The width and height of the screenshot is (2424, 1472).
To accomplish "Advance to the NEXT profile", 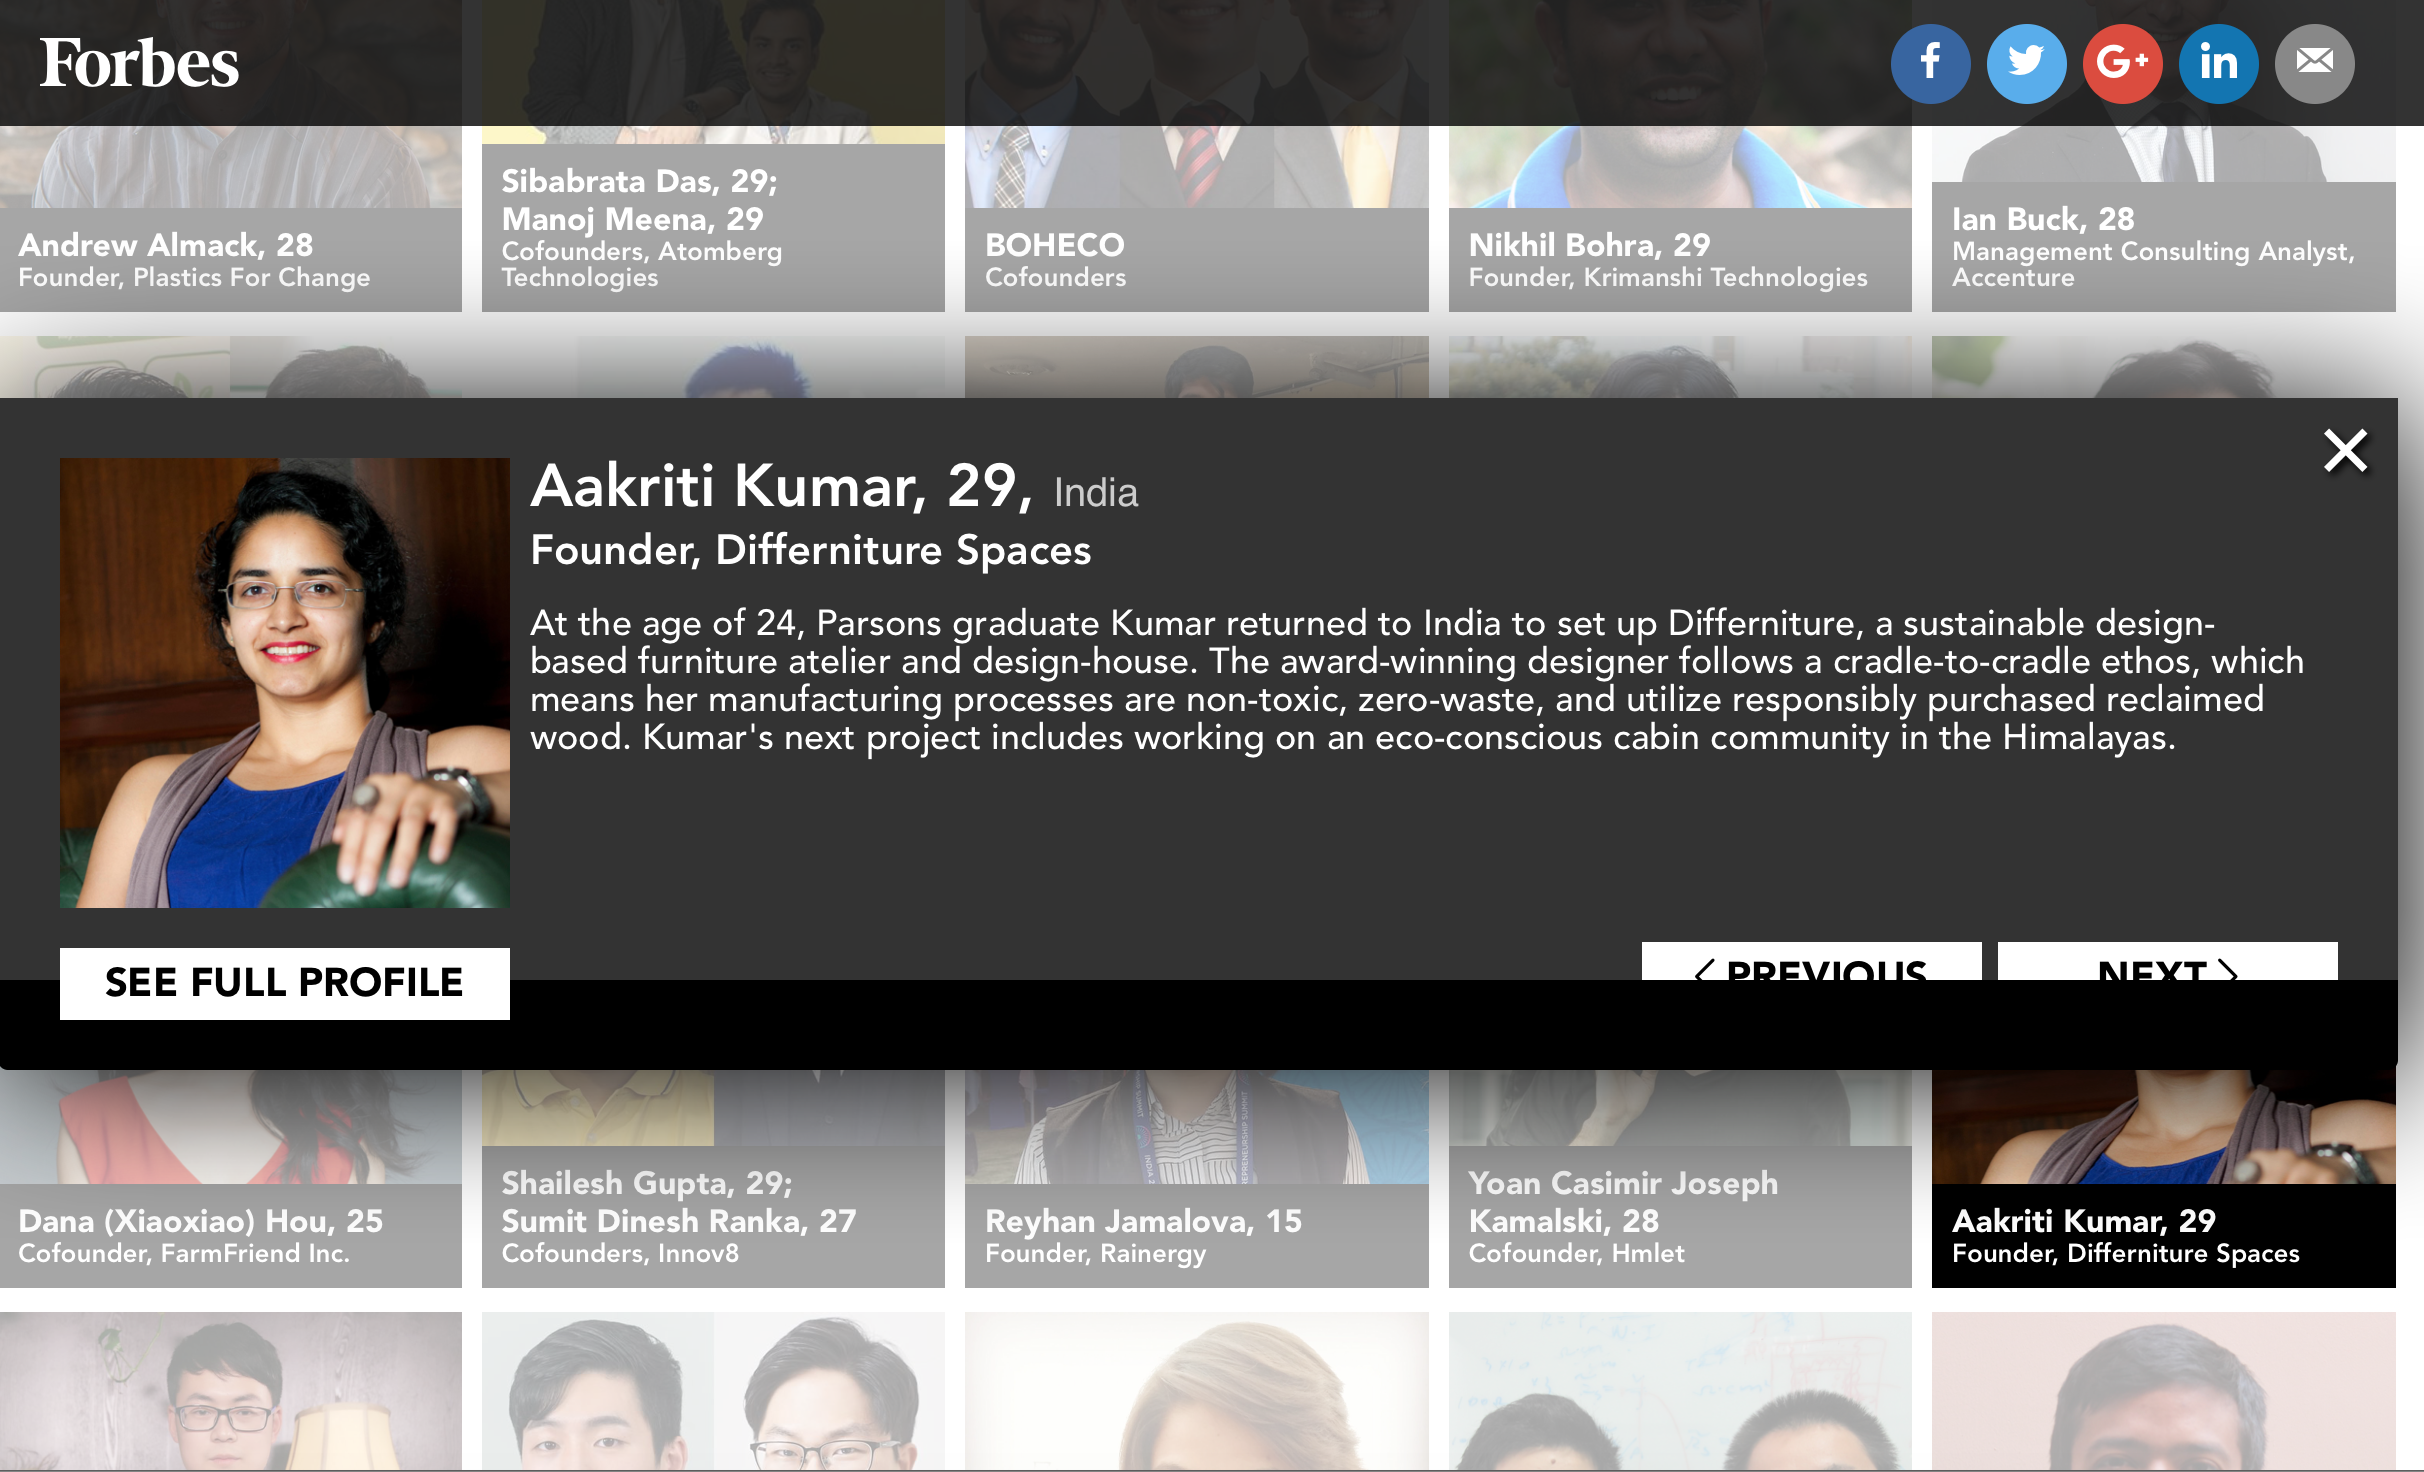I will [x=2167, y=962].
